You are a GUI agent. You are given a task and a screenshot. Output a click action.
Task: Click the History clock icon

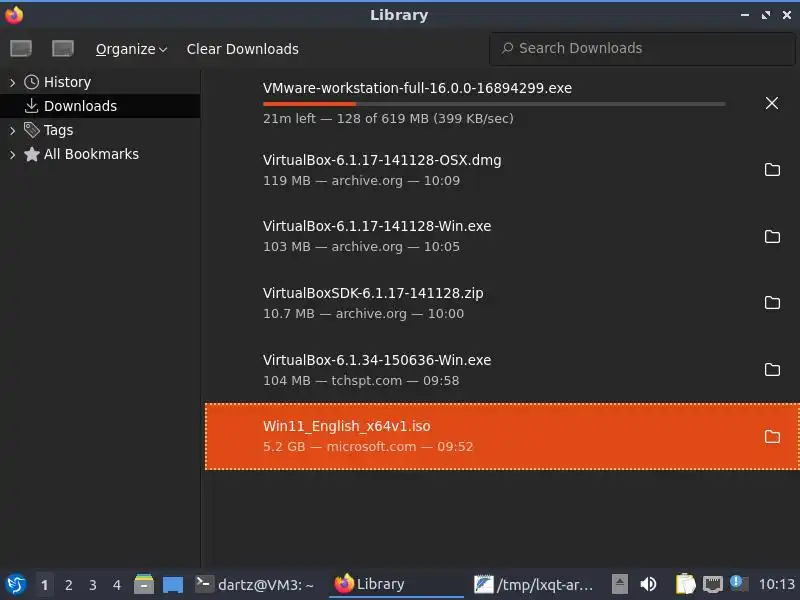click(x=32, y=82)
